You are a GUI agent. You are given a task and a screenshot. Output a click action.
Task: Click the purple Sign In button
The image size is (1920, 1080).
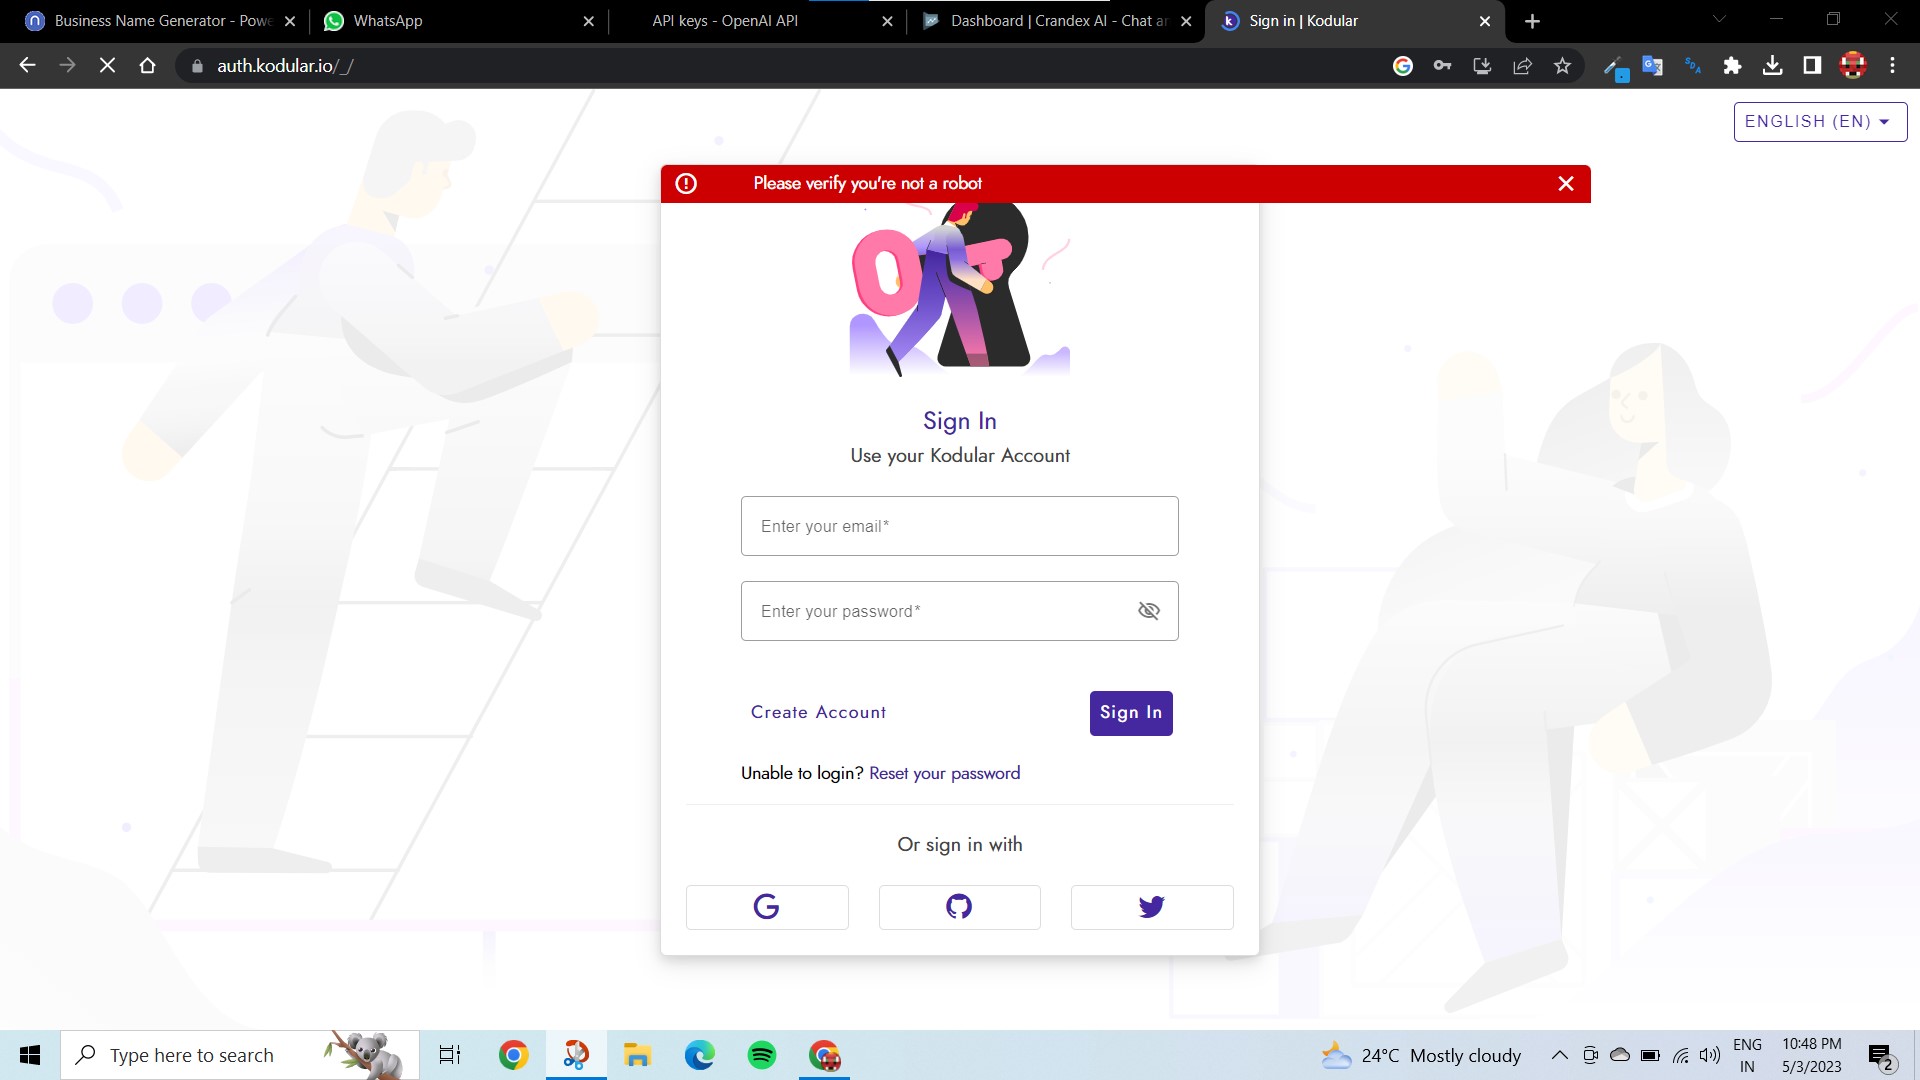(x=1131, y=713)
